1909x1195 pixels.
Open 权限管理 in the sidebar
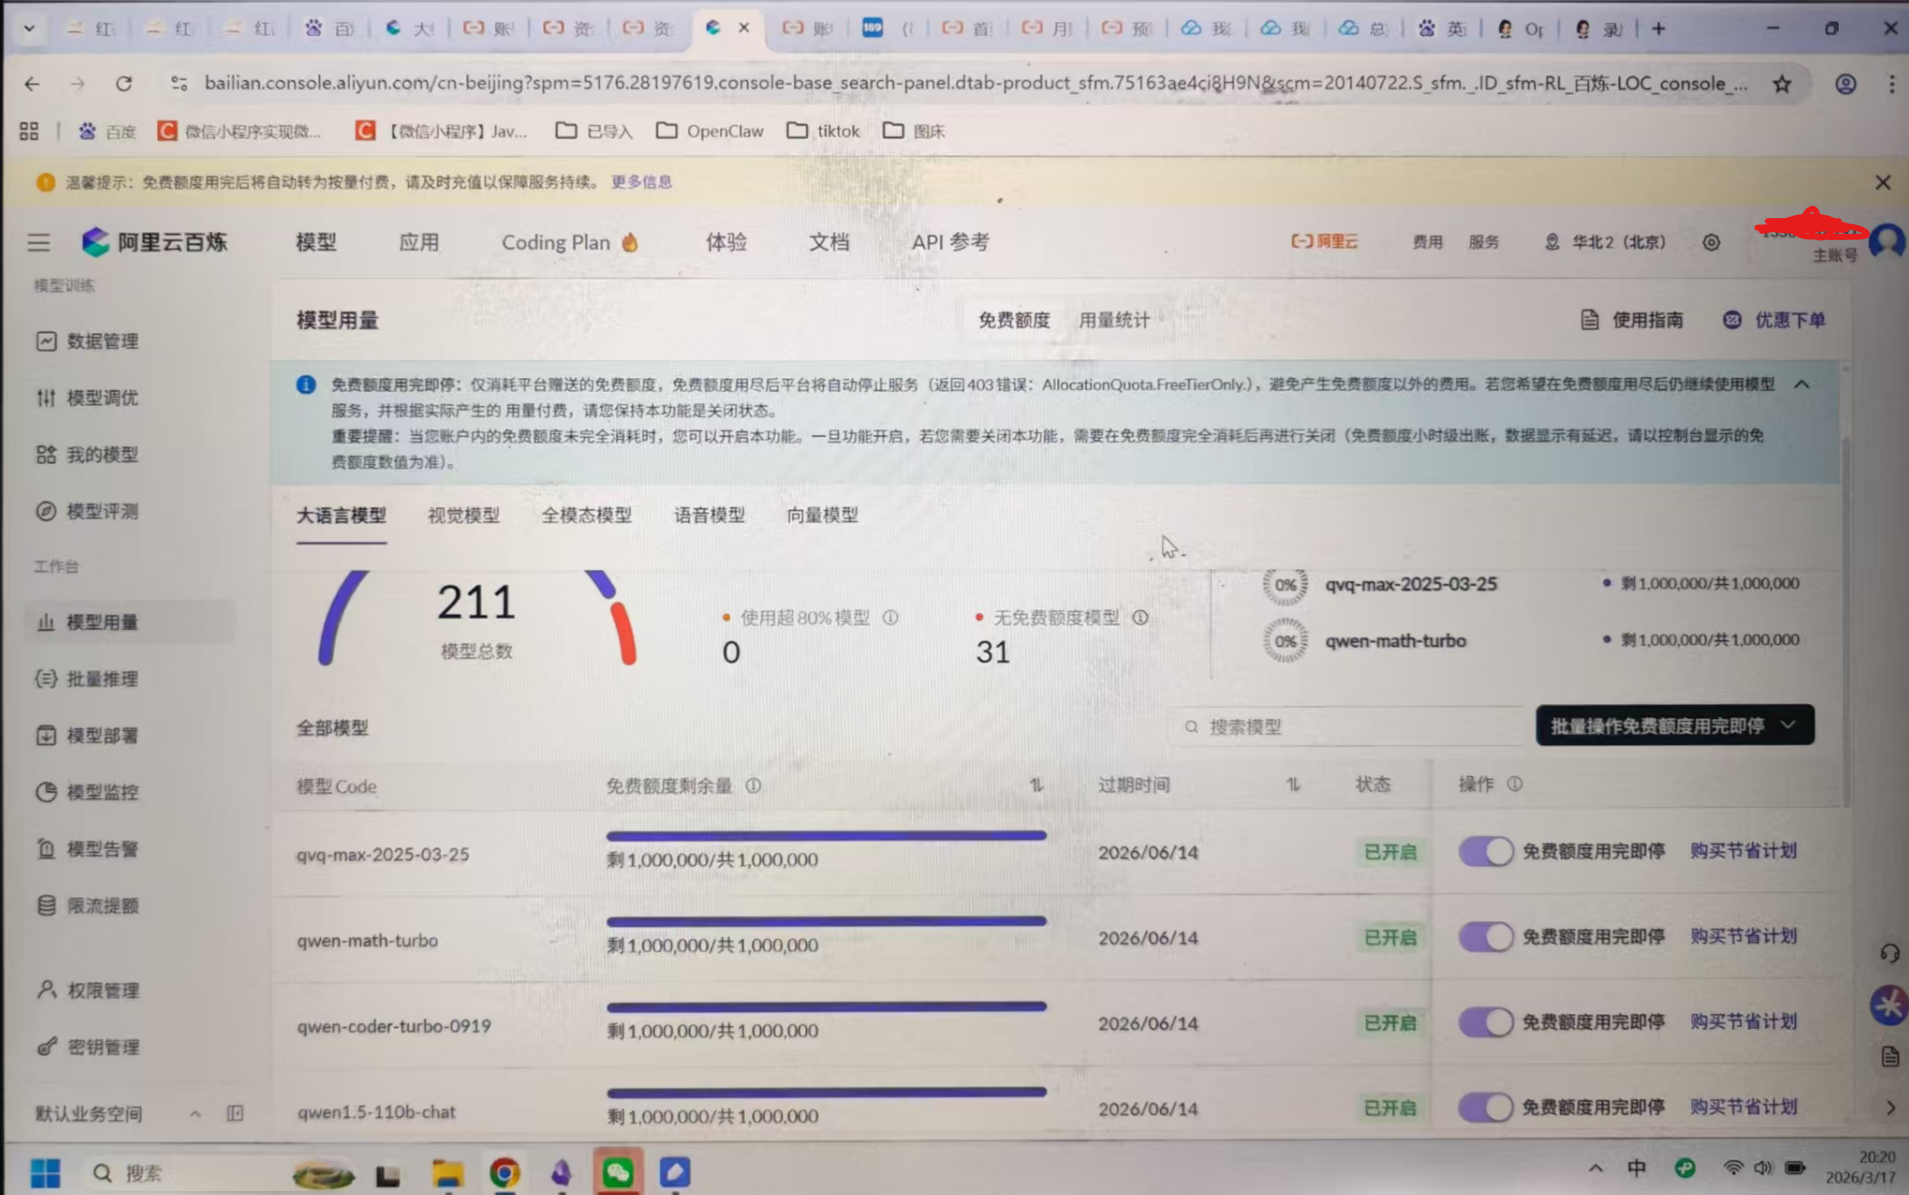[87, 990]
